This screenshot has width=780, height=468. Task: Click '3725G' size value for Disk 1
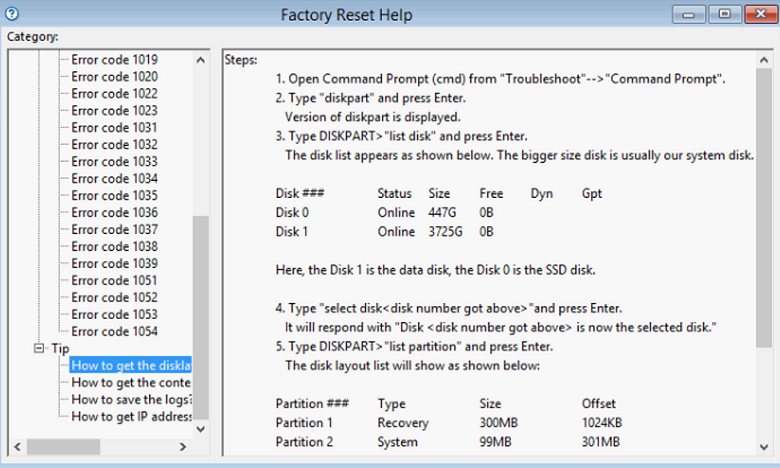pyautogui.click(x=445, y=232)
